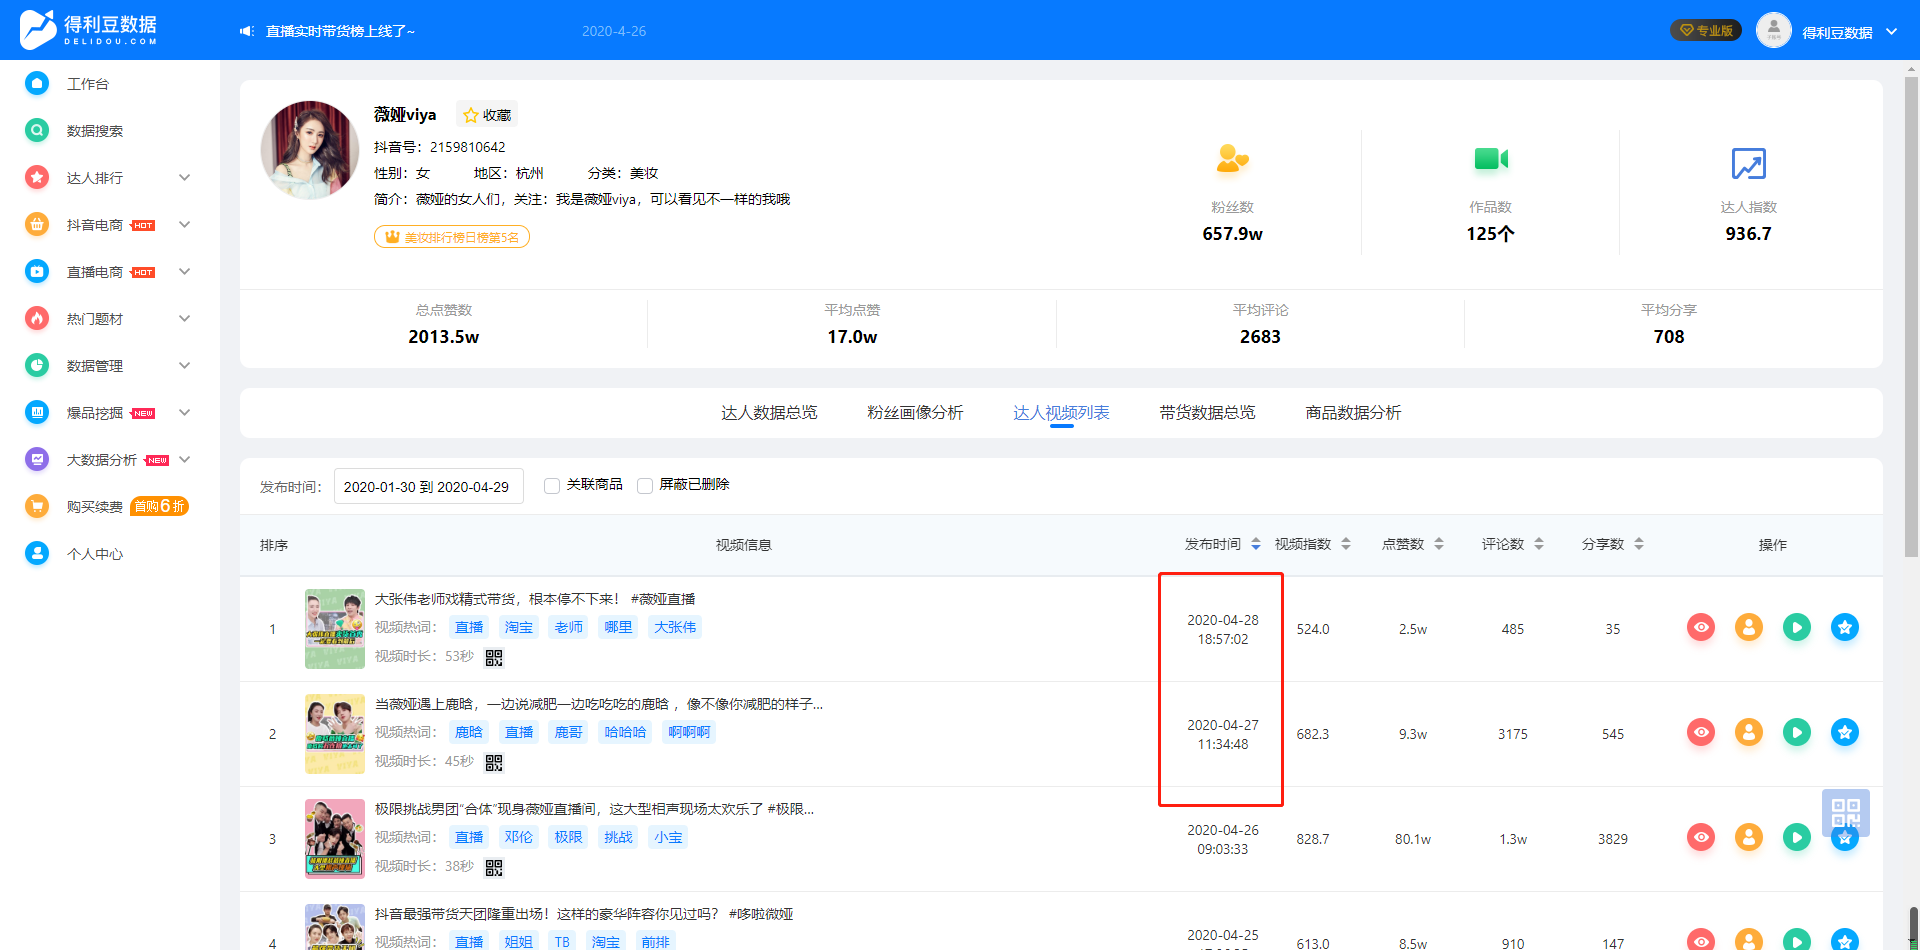1920x950 pixels.
Task: Click the user avatar icon in header
Action: (1773, 30)
